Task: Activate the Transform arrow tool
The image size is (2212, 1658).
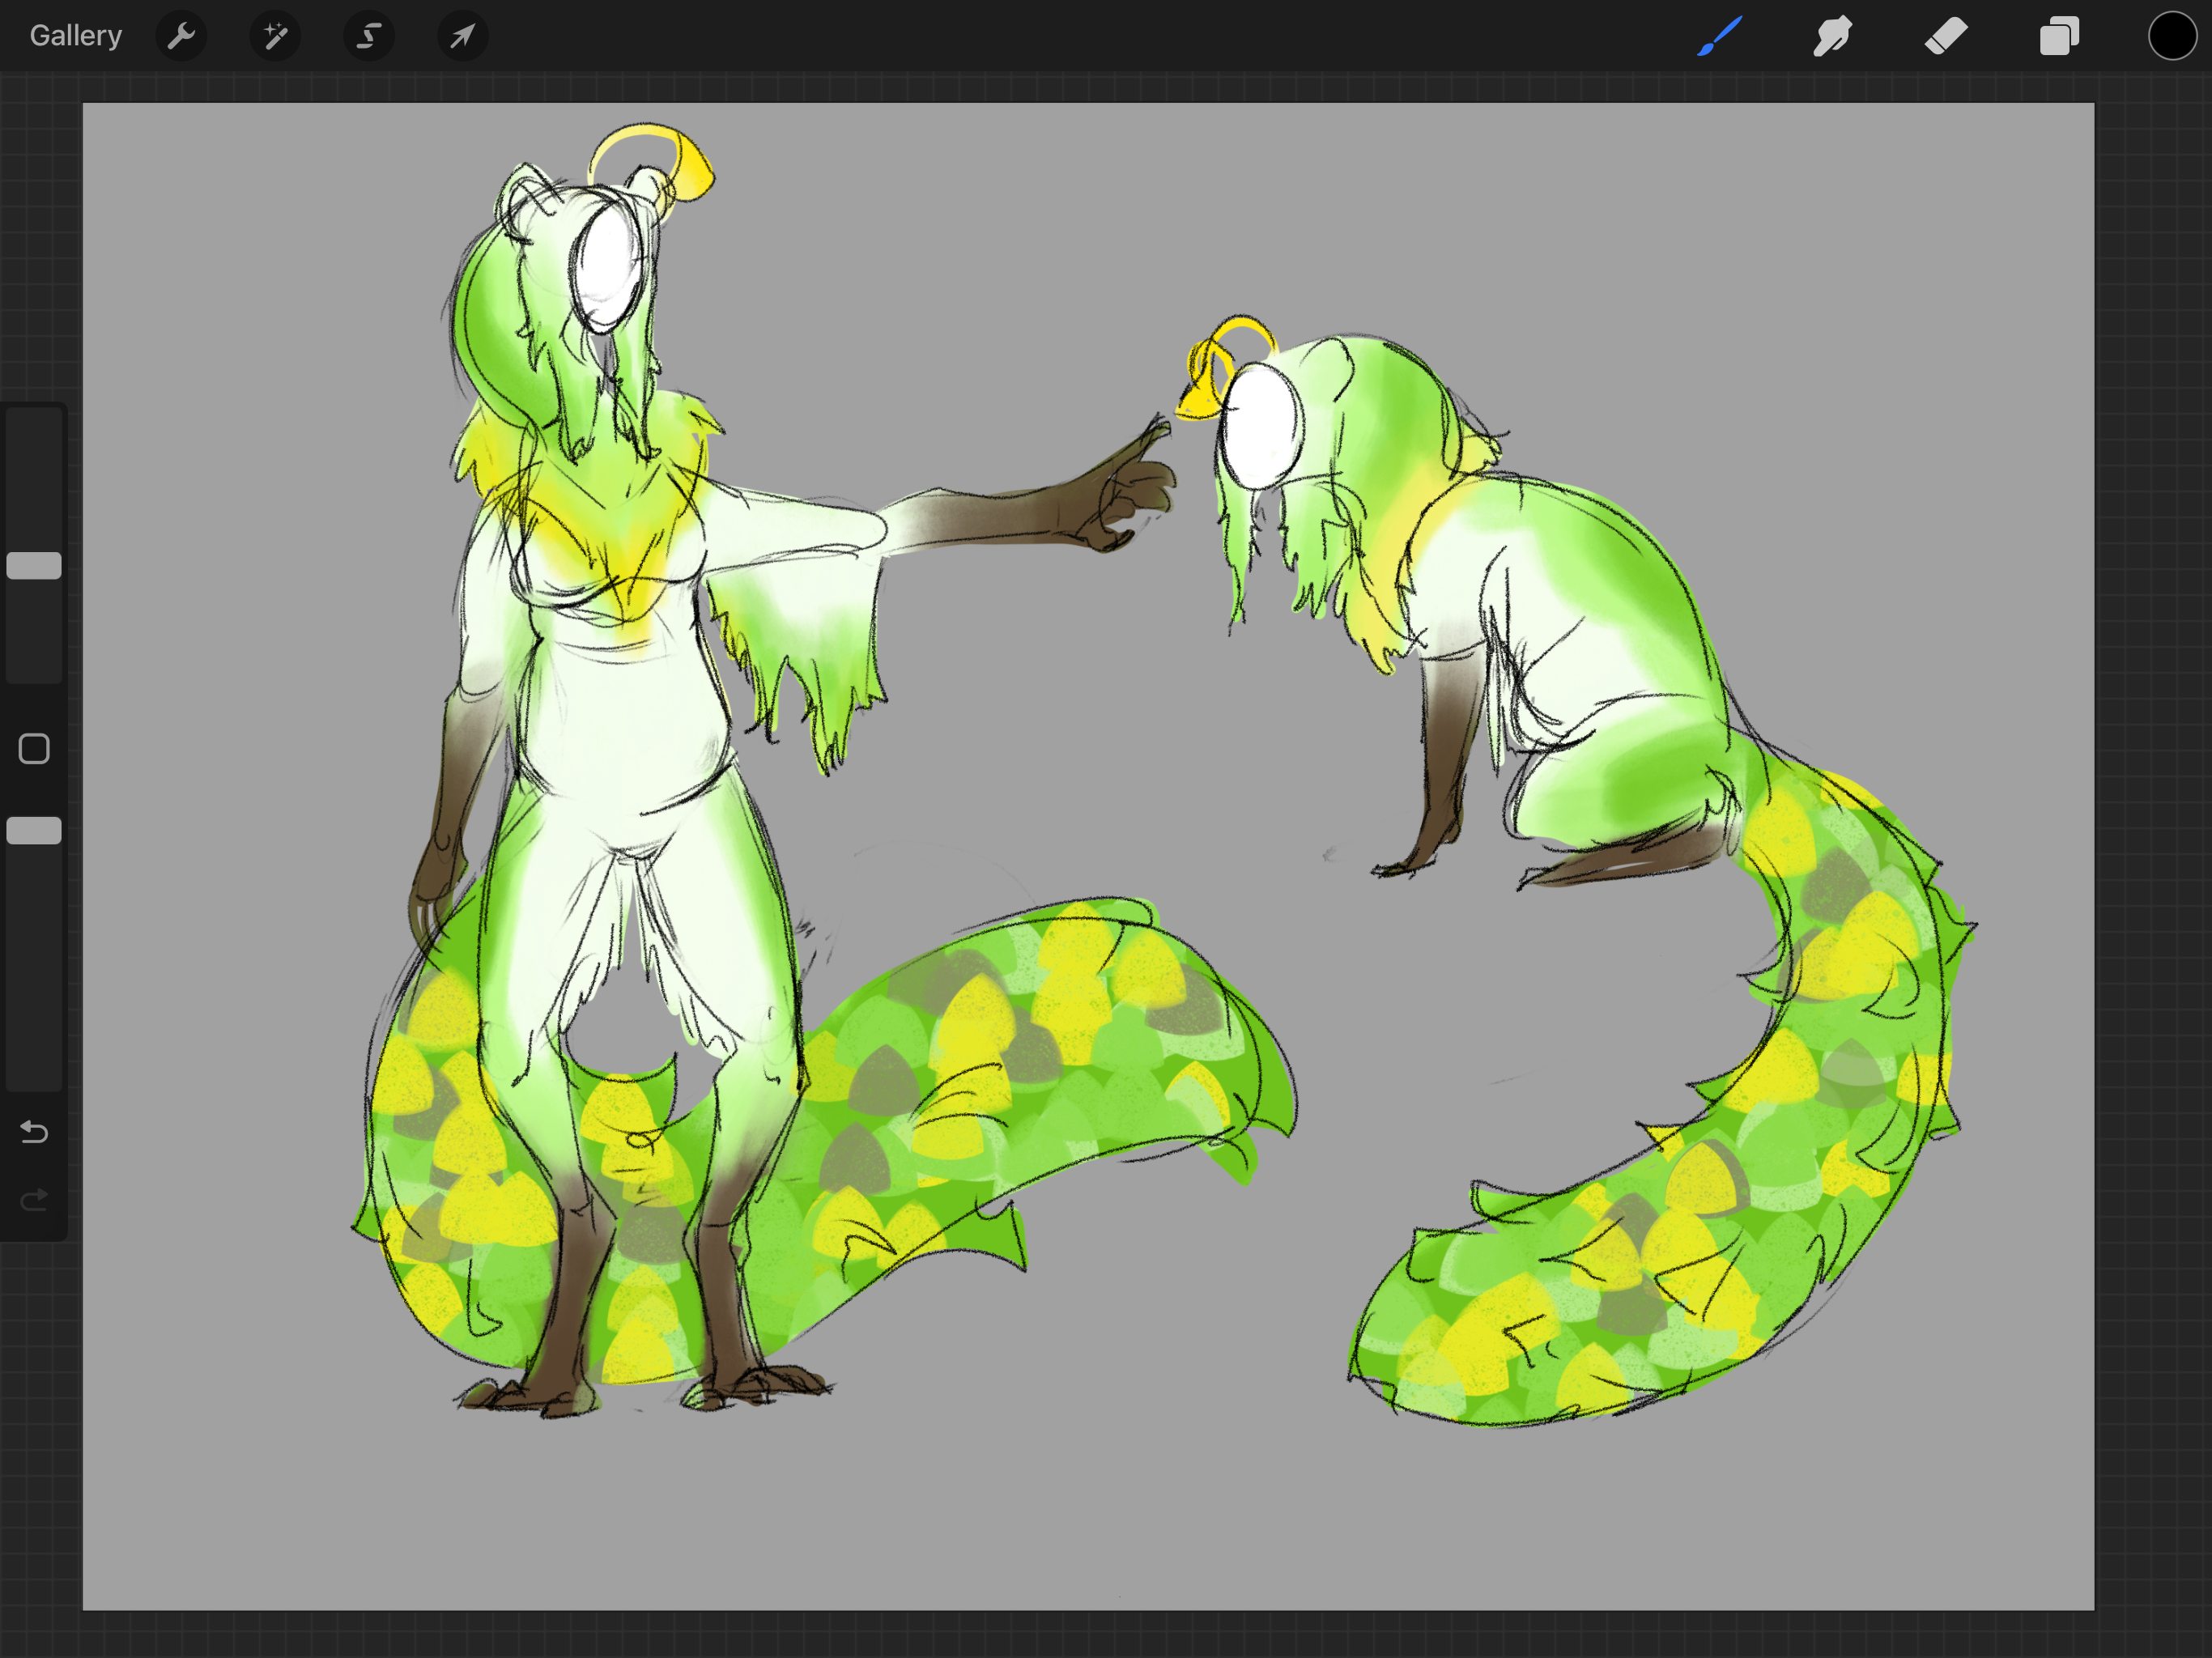Action: [462, 37]
